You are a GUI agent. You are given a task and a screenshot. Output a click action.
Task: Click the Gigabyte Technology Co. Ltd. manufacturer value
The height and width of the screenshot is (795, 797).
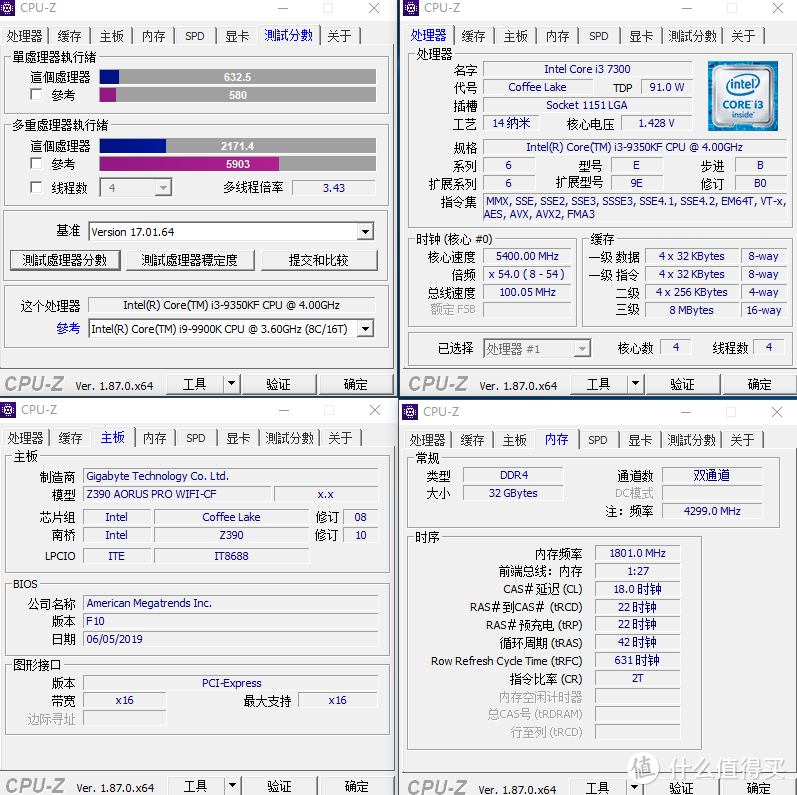click(230, 476)
